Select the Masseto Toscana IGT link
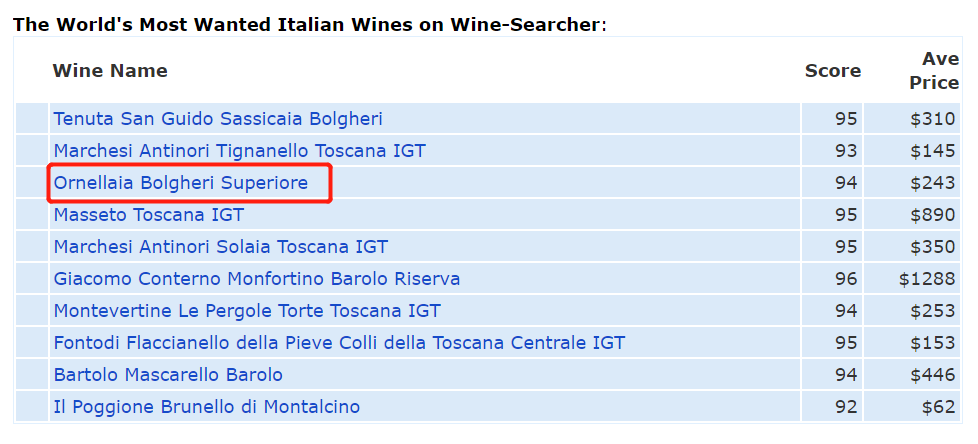The height and width of the screenshot is (444, 978). (148, 215)
